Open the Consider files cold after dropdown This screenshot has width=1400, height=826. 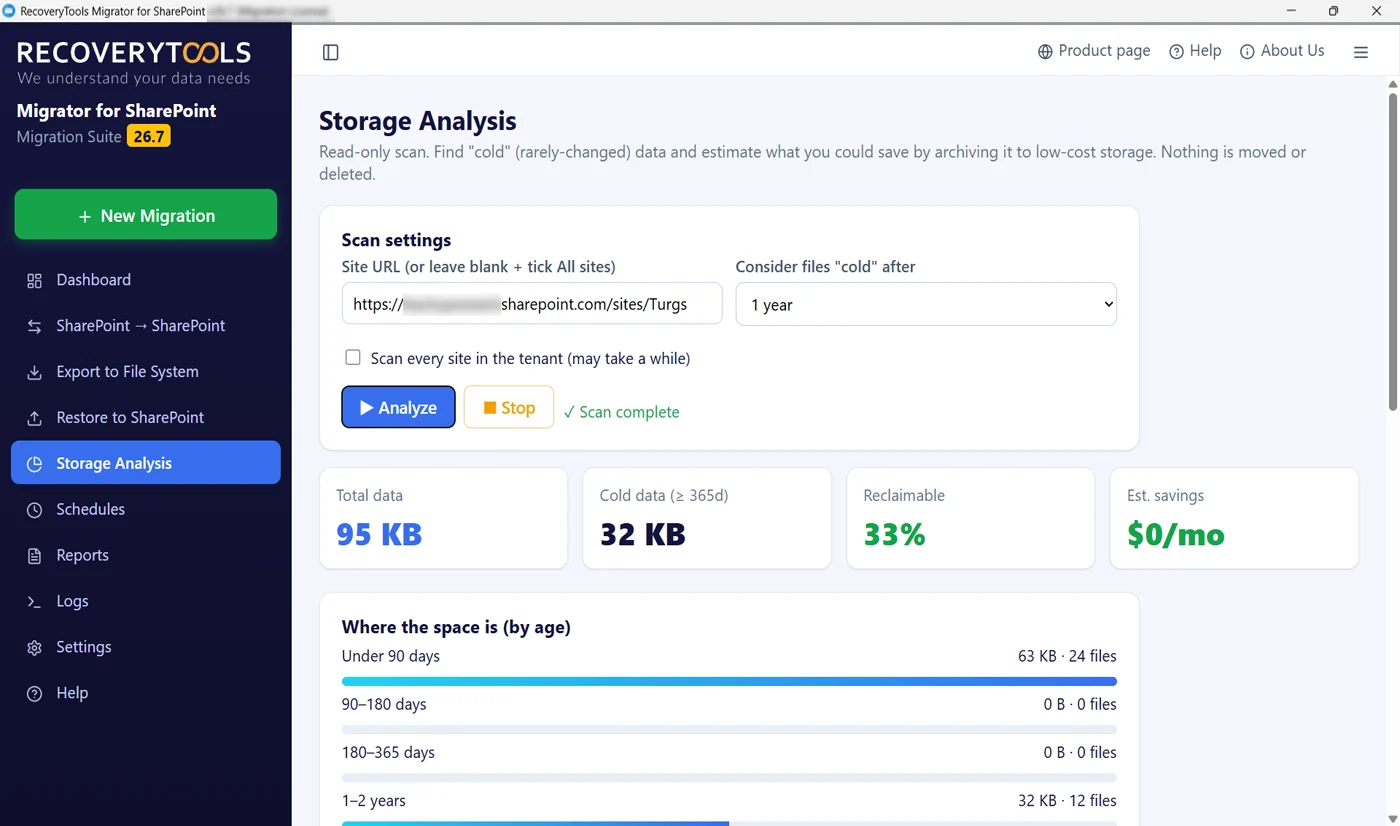(x=926, y=304)
